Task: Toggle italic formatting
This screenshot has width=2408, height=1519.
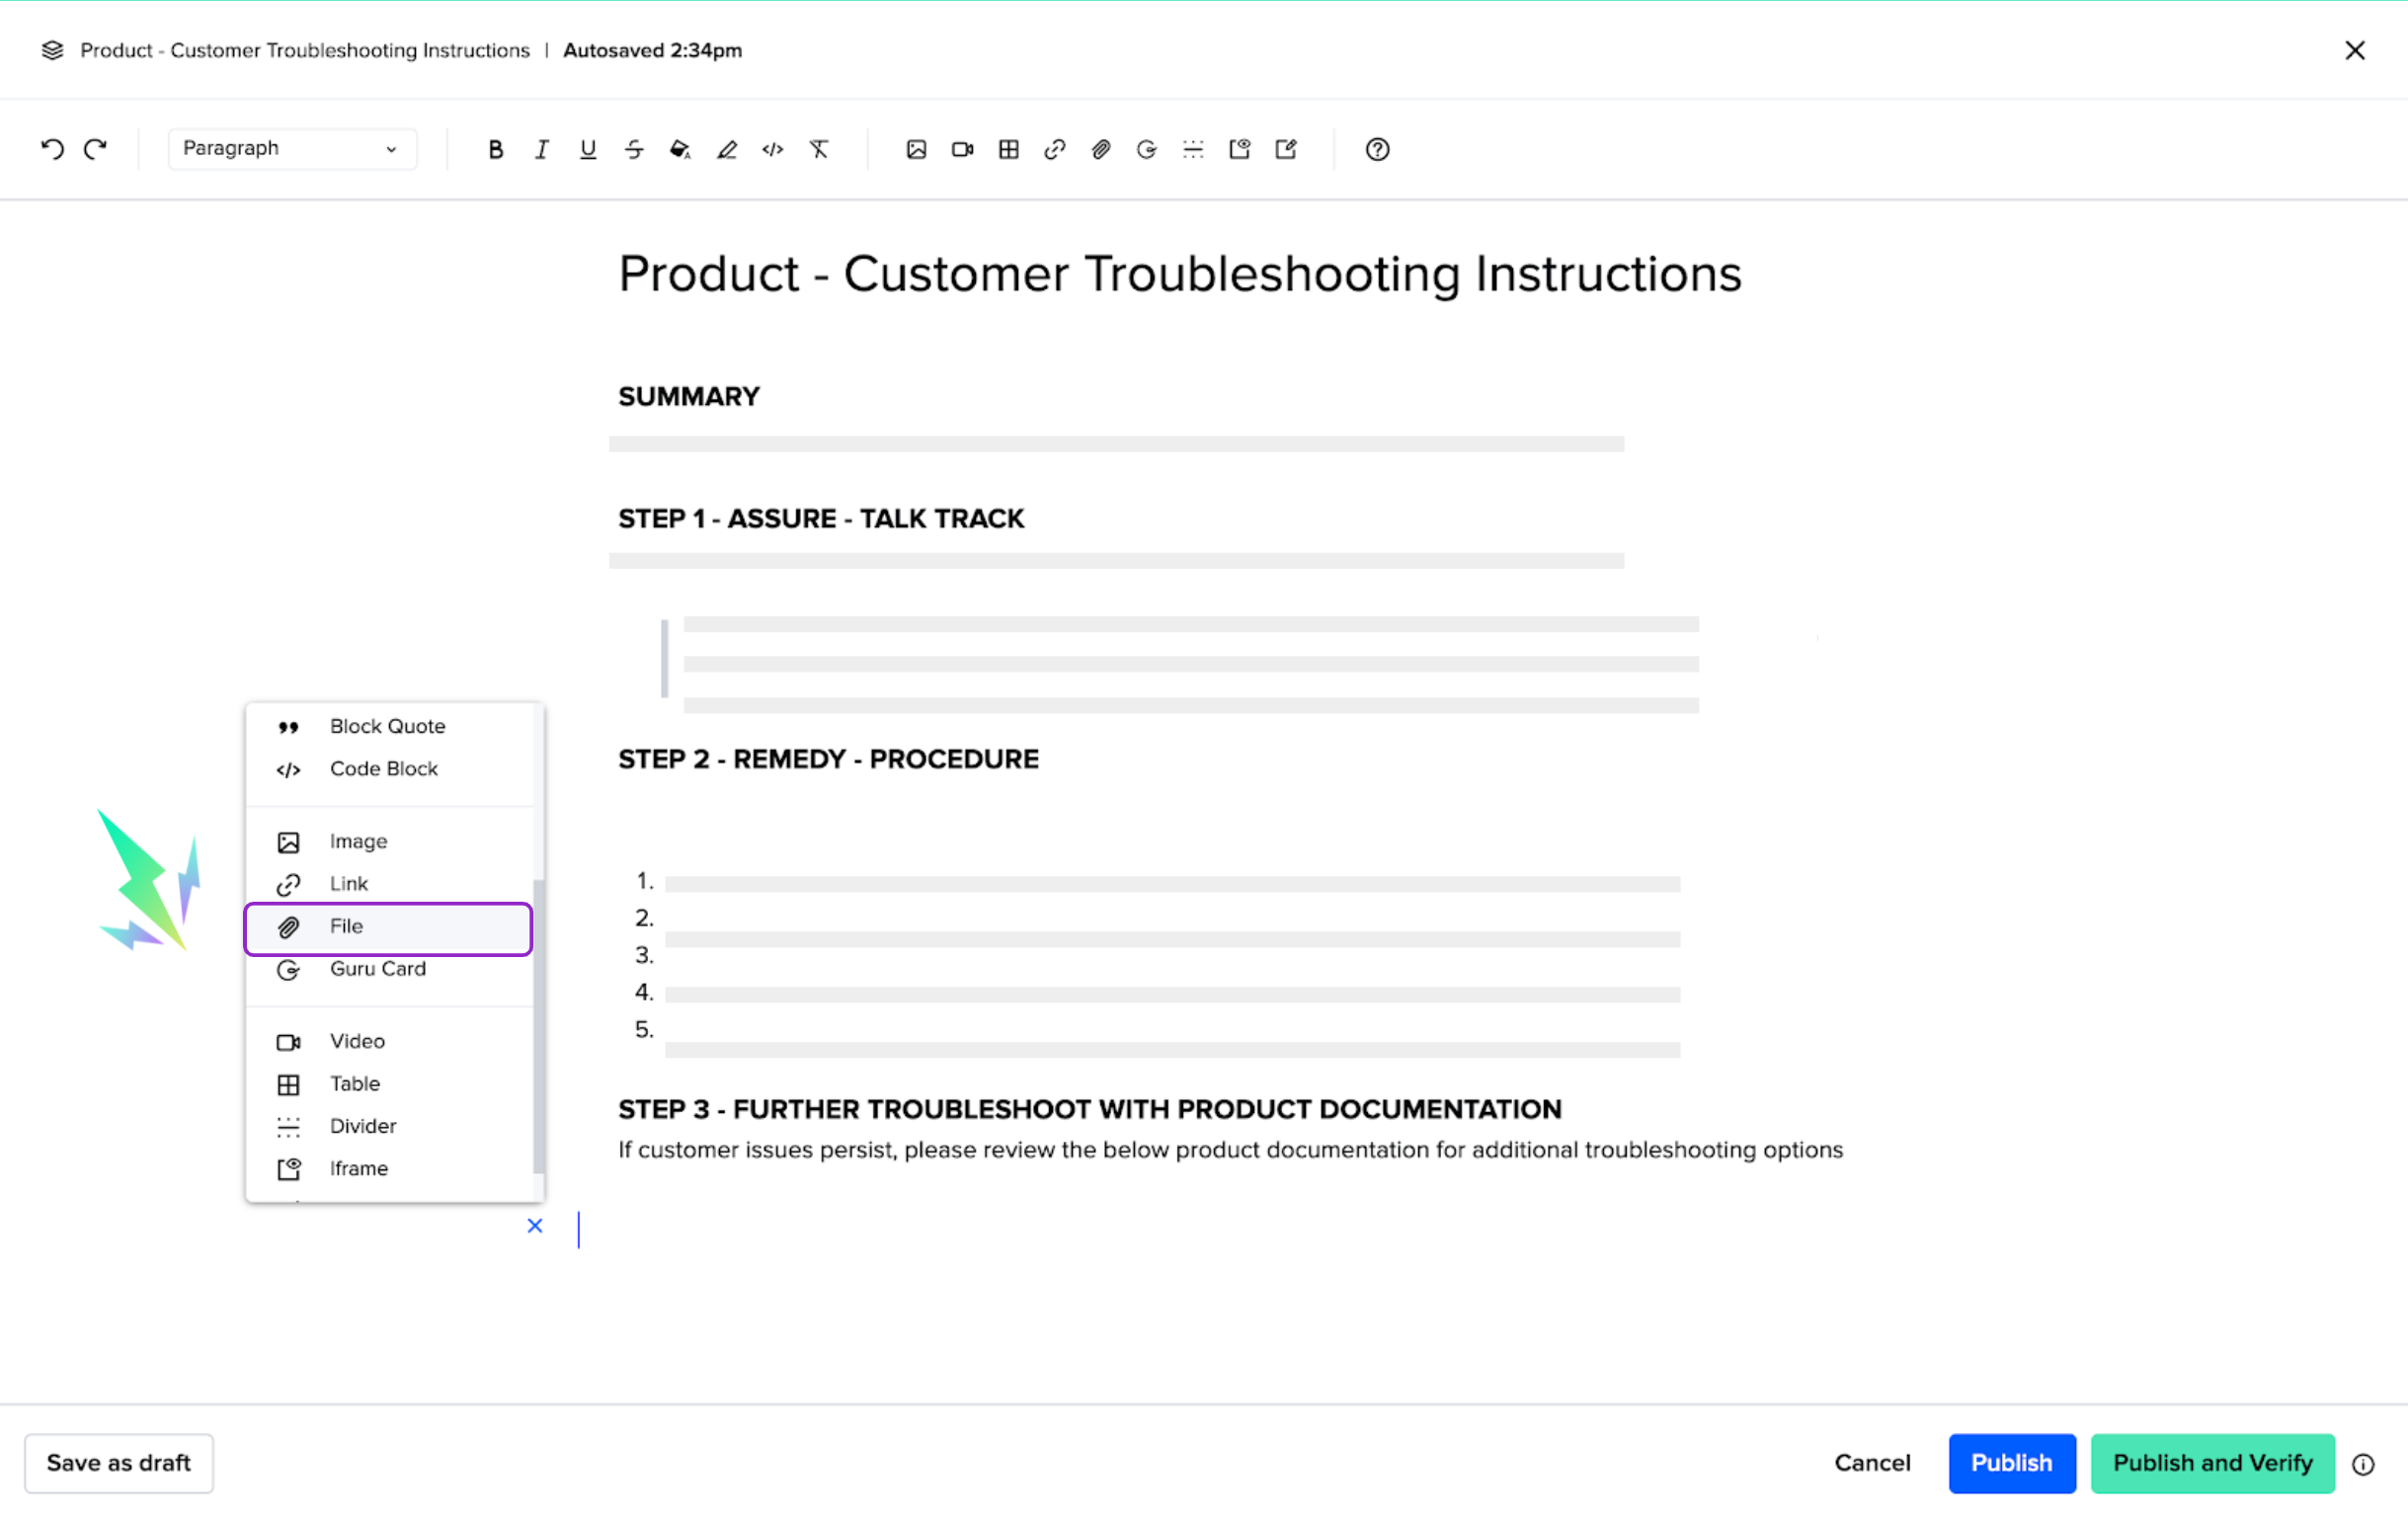Action: tap(541, 149)
